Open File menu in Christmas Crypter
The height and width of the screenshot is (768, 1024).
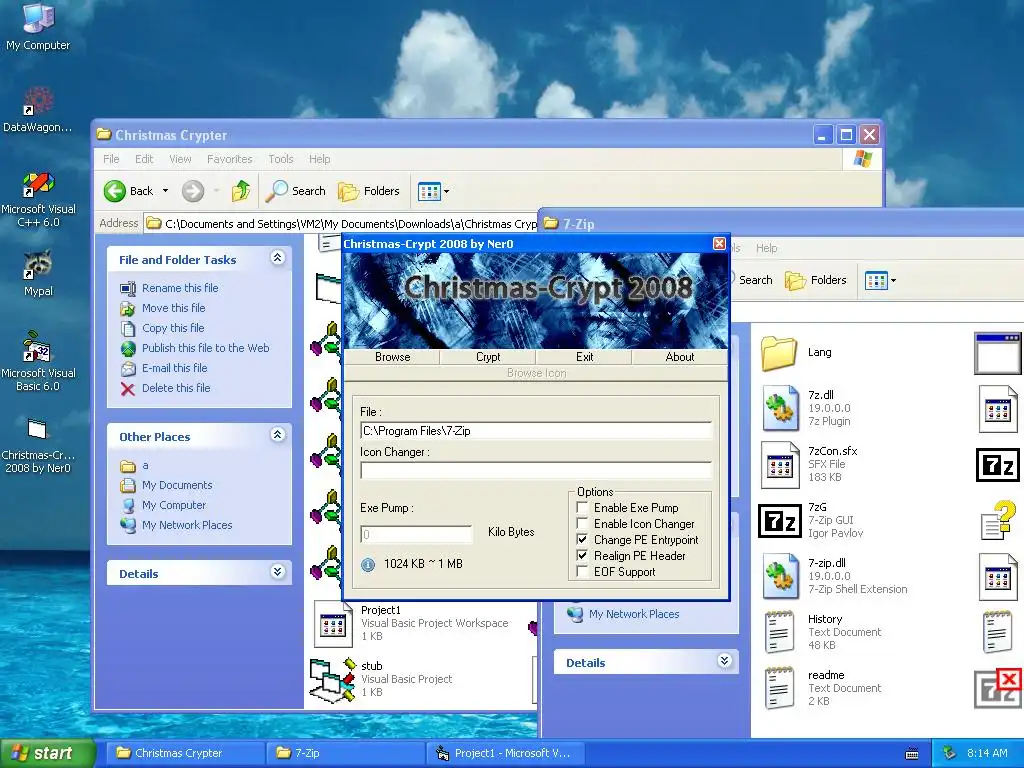click(111, 159)
